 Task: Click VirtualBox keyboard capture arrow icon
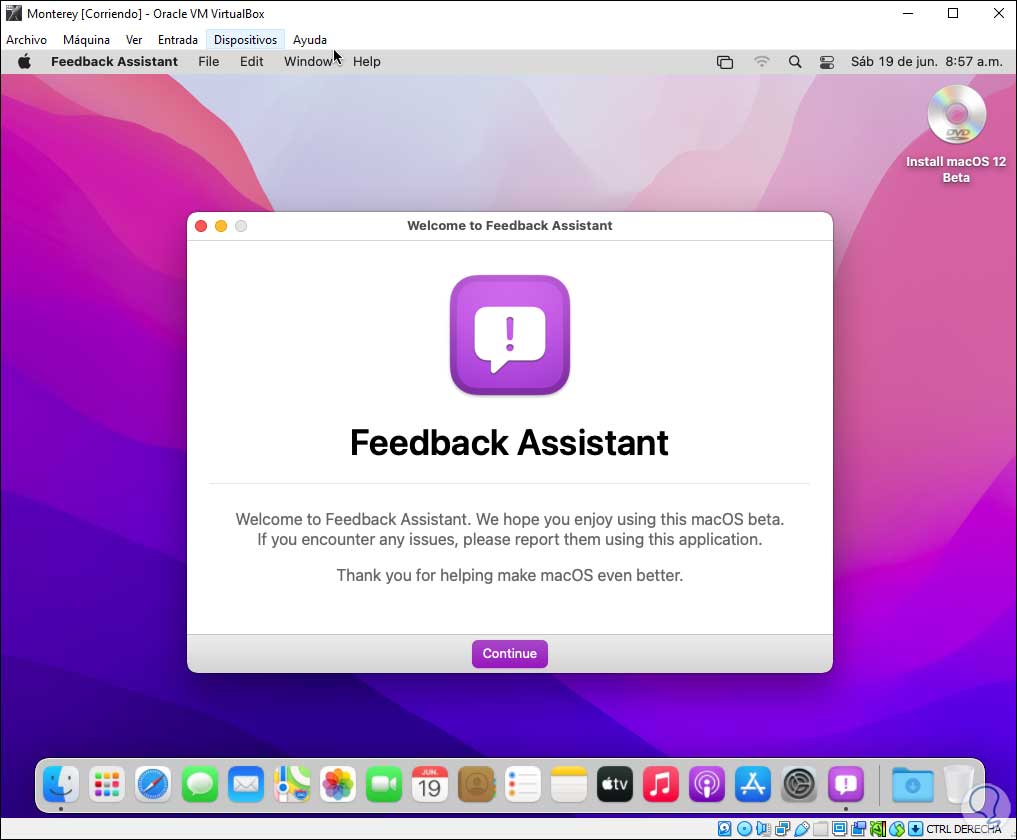click(x=915, y=828)
